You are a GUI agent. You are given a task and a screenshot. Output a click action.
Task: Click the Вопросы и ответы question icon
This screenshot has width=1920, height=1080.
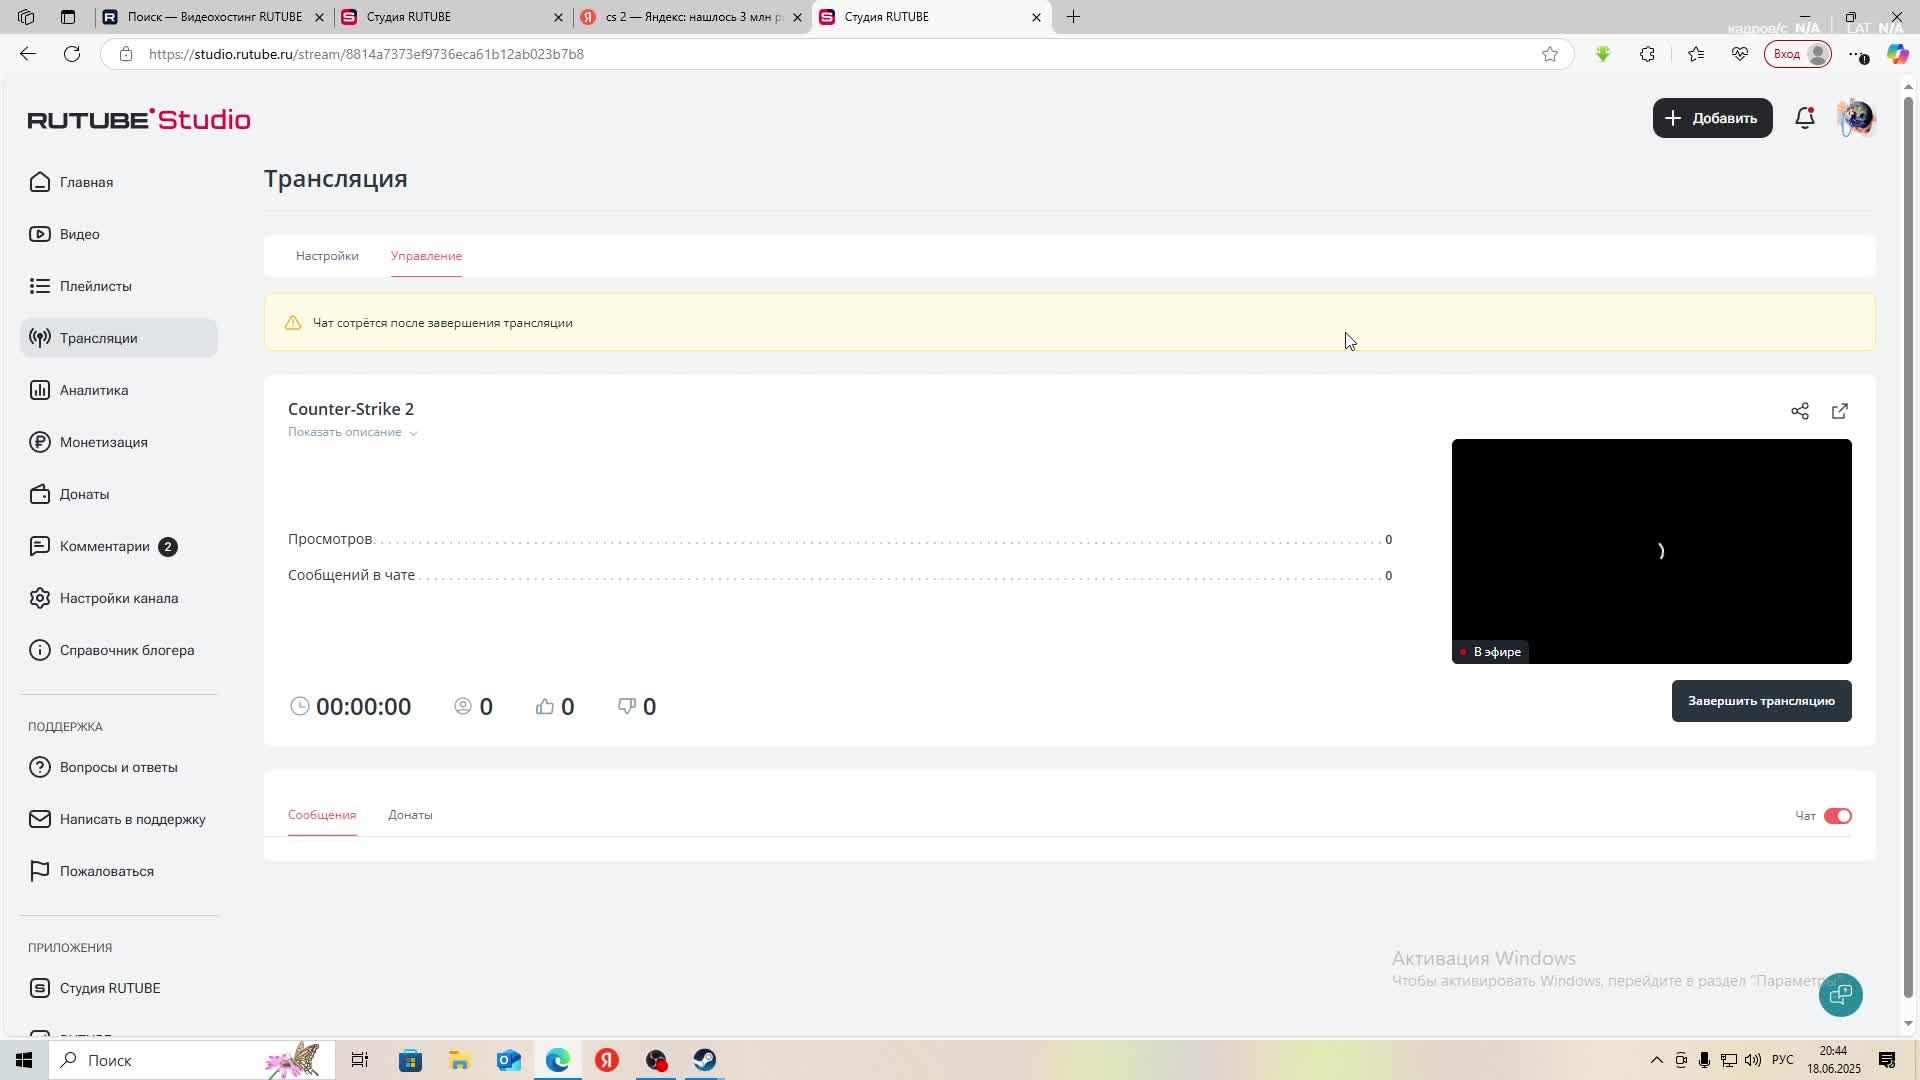point(40,767)
